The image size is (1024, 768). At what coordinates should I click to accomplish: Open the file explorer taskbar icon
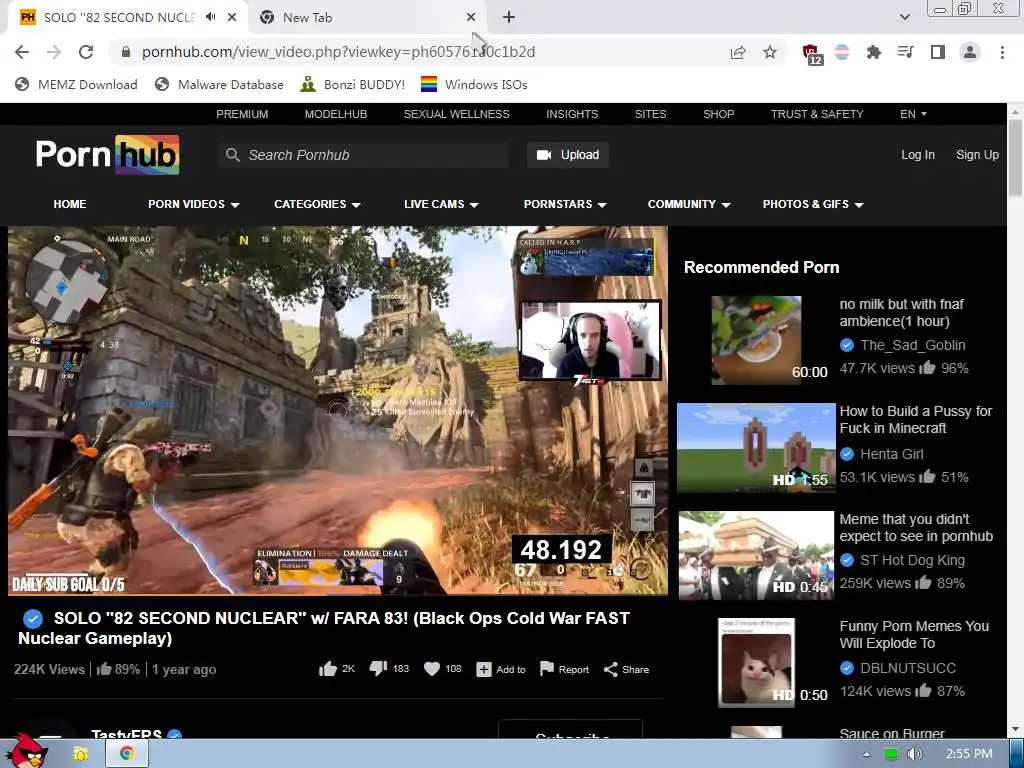[x=81, y=754]
